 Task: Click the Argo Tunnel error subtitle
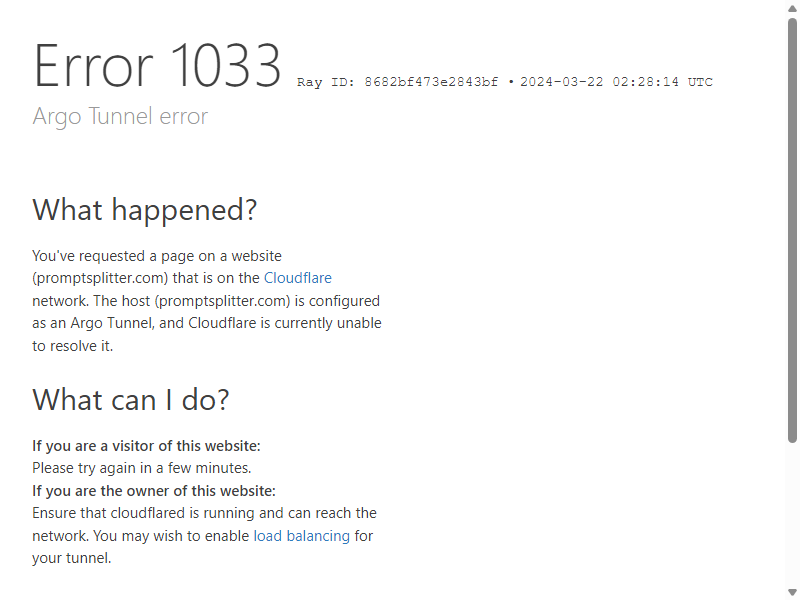click(x=120, y=117)
